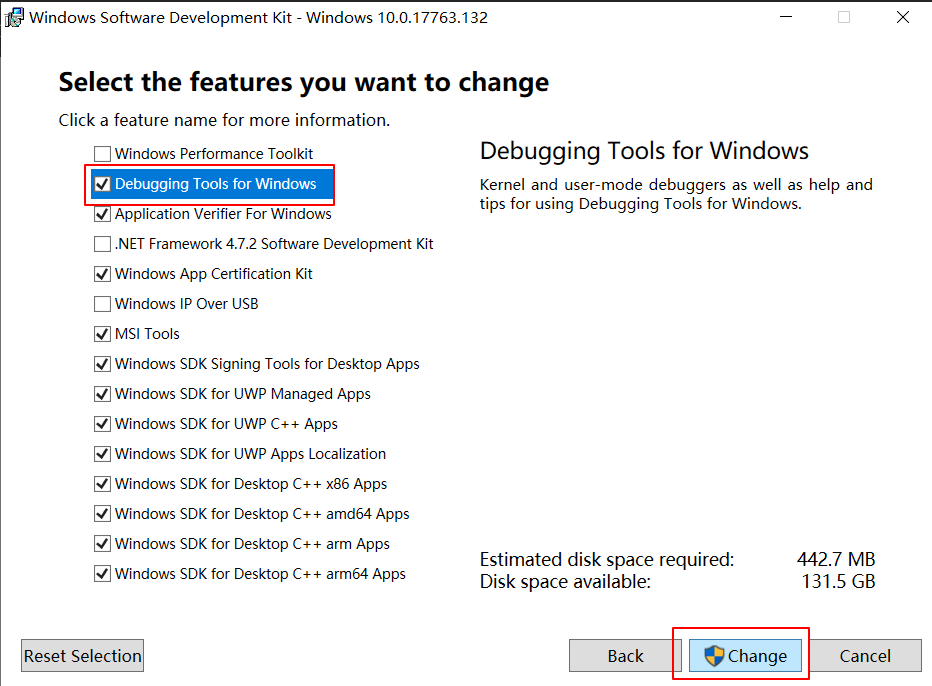Viewport: 932px width, 686px height.
Task: Toggle Windows SDK for Desktop C++ arm Apps checkbox
Action: [102, 544]
